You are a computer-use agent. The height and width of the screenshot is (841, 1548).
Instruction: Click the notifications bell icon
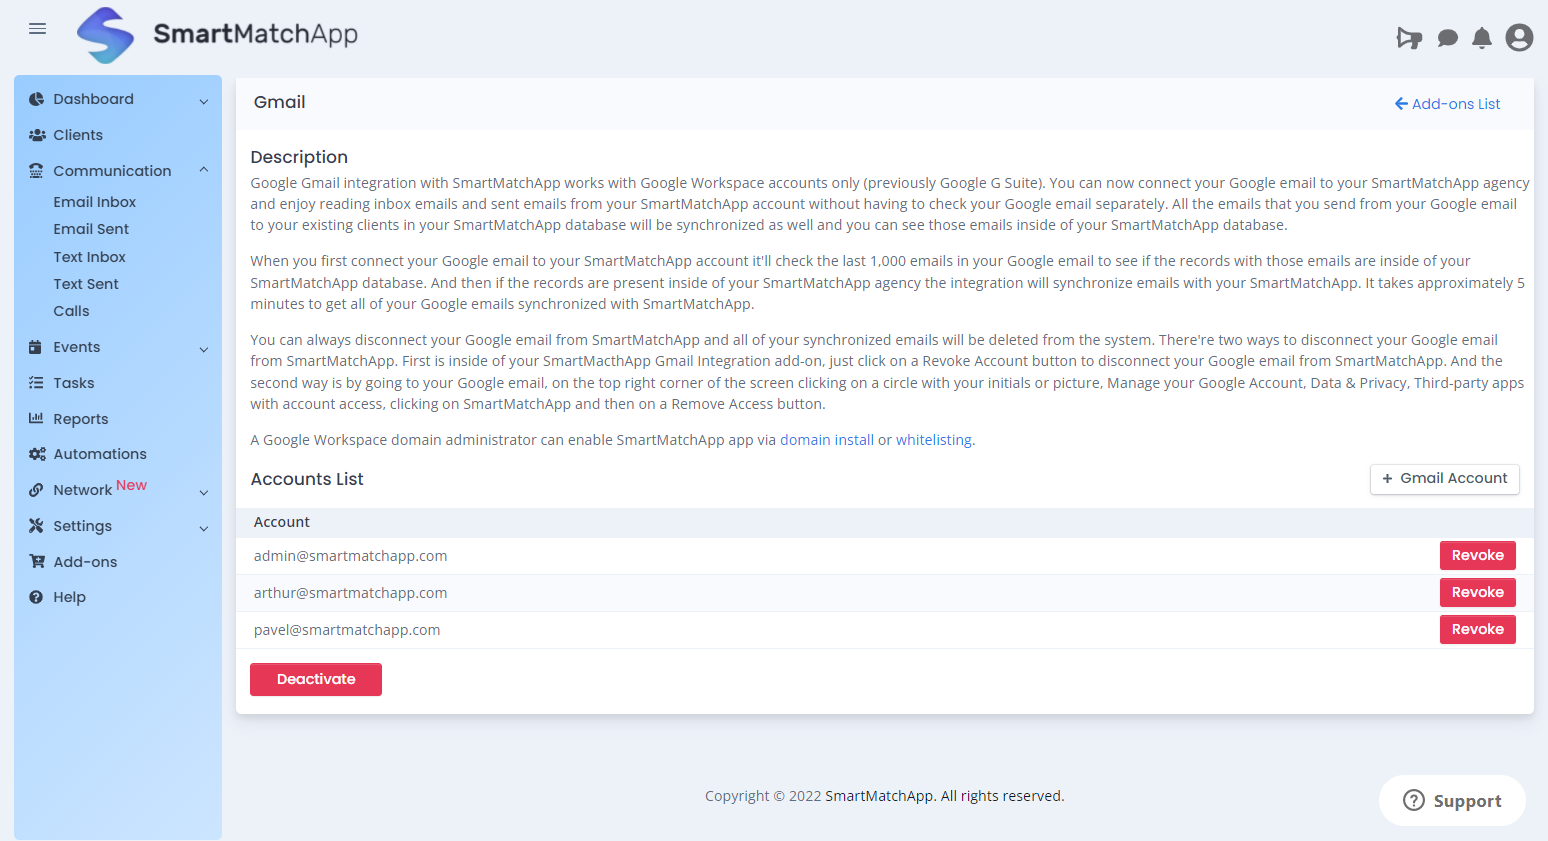coord(1482,38)
